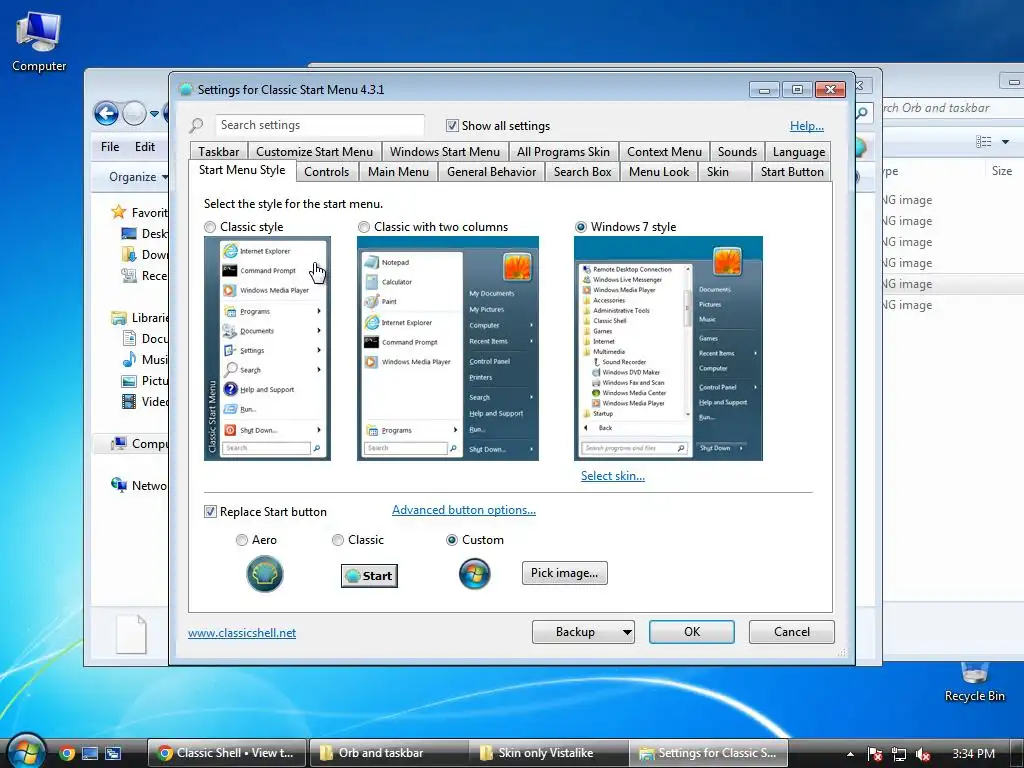Open Advanced button options... link
The image size is (1024, 768).
pos(464,510)
